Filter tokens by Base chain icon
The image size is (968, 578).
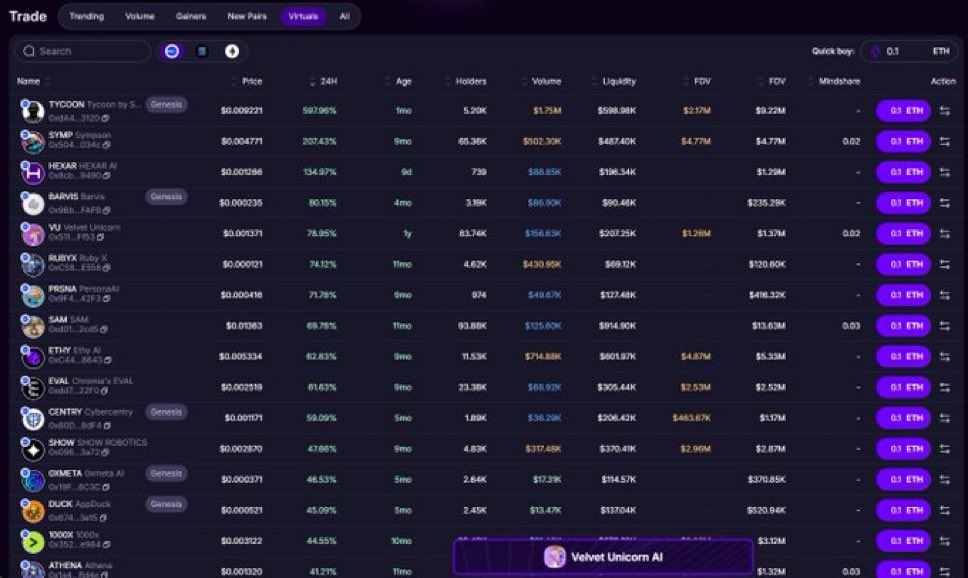[x=172, y=51]
